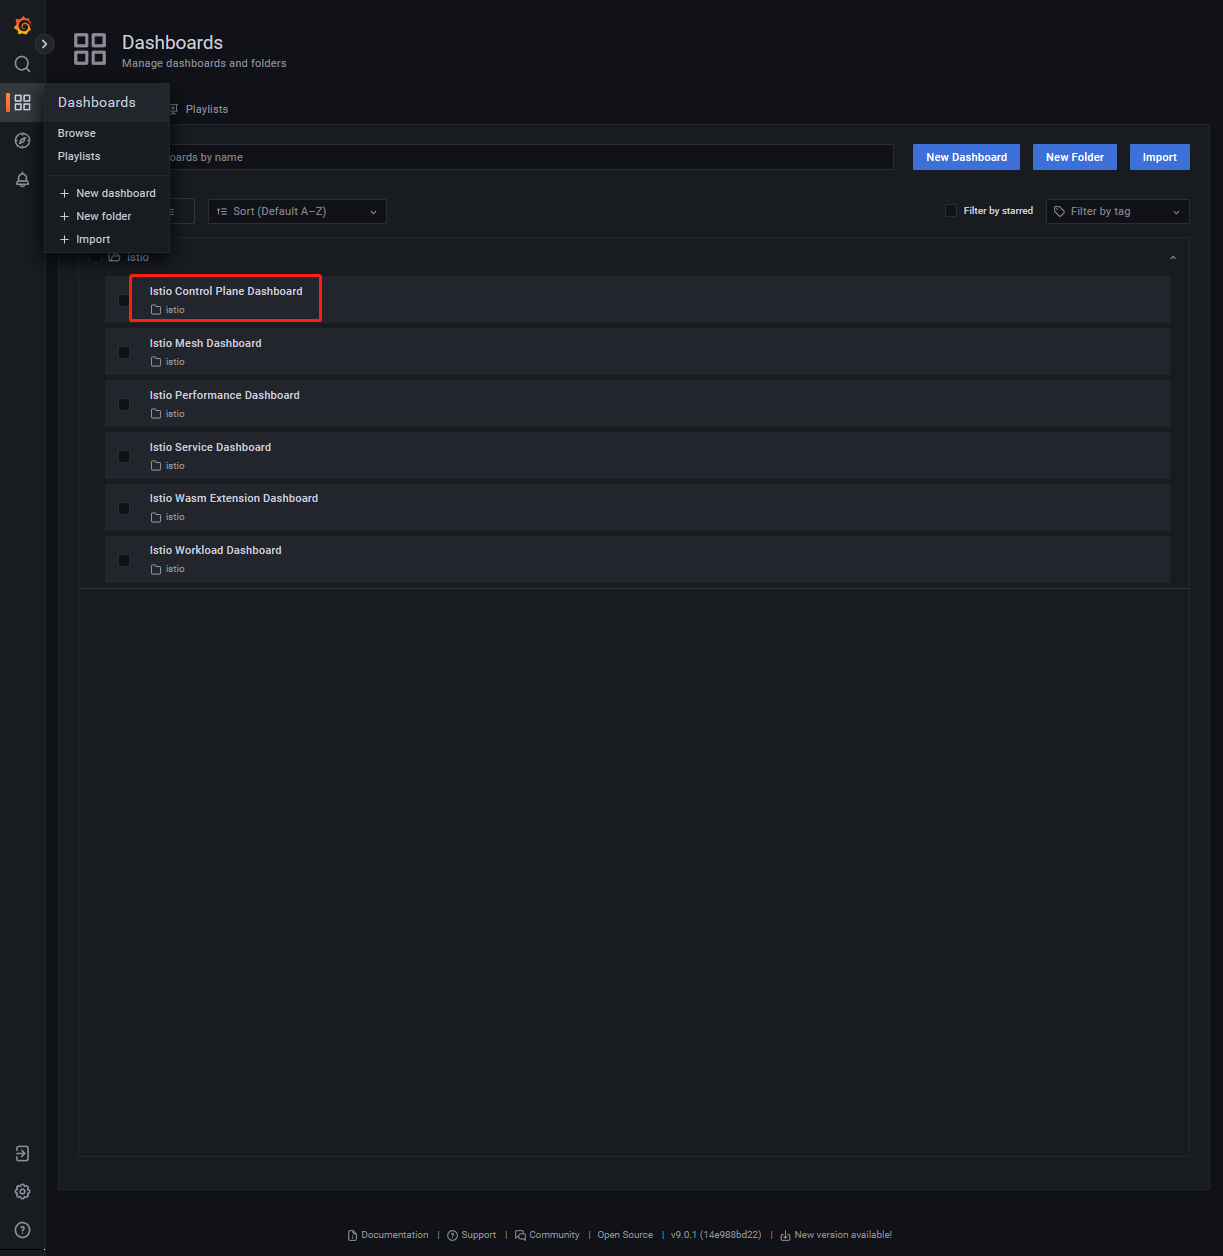
Task: Open the Open Source footer link
Action: click(625, 1235)
